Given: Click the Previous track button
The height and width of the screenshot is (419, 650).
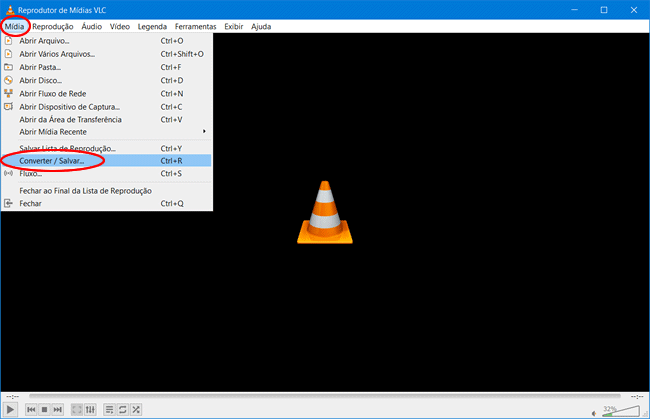Looking at the screenshot, I should [x=31, y=409].
